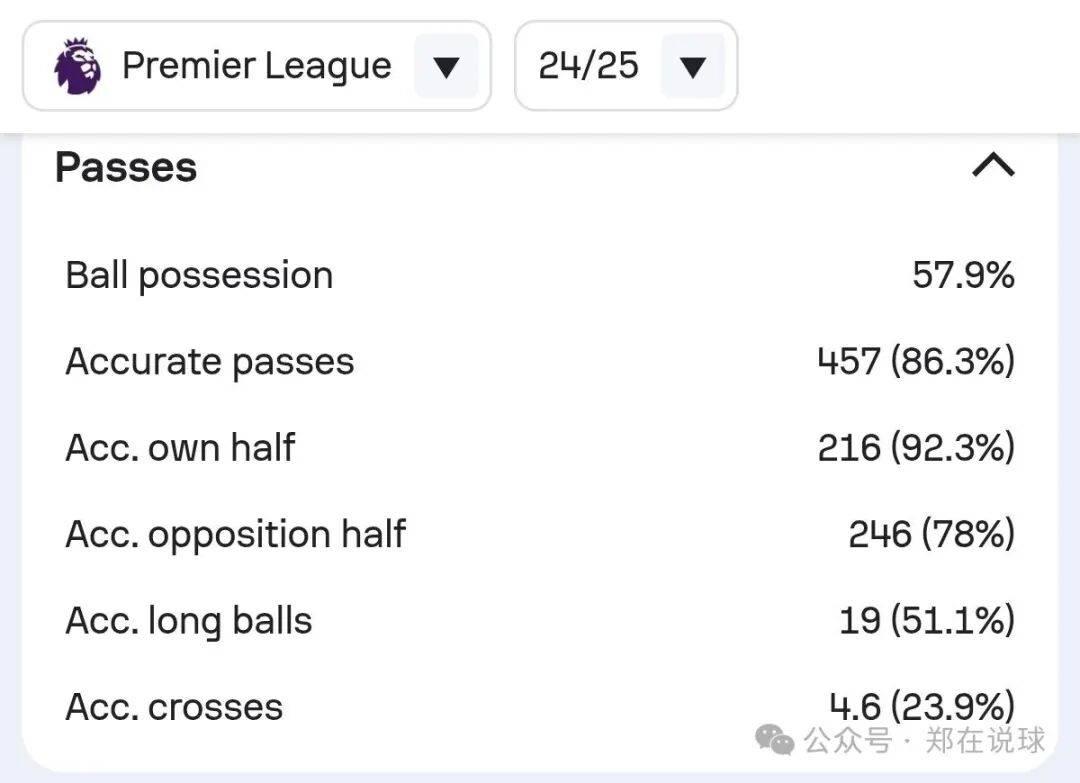Screen dimensions: 1080x783
Task: Click the 246 (78%) value
Action: click(x=931, y=534)
